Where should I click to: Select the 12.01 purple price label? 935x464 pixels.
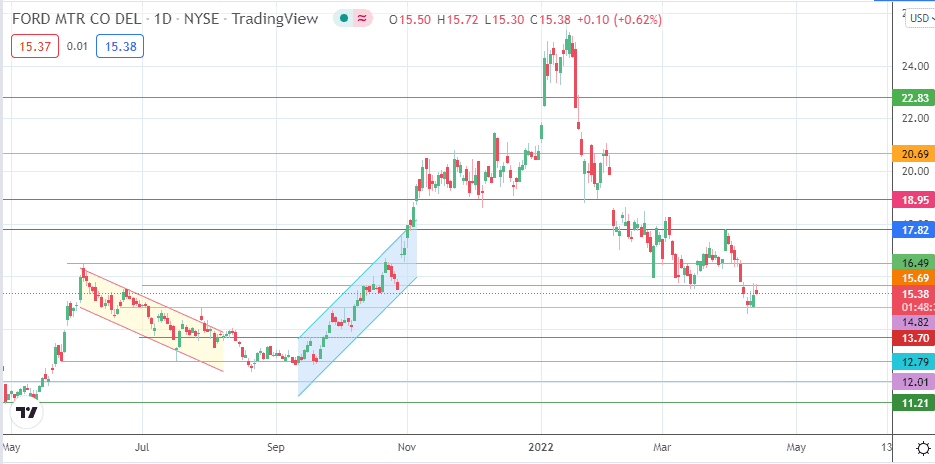tap(914, 382)
